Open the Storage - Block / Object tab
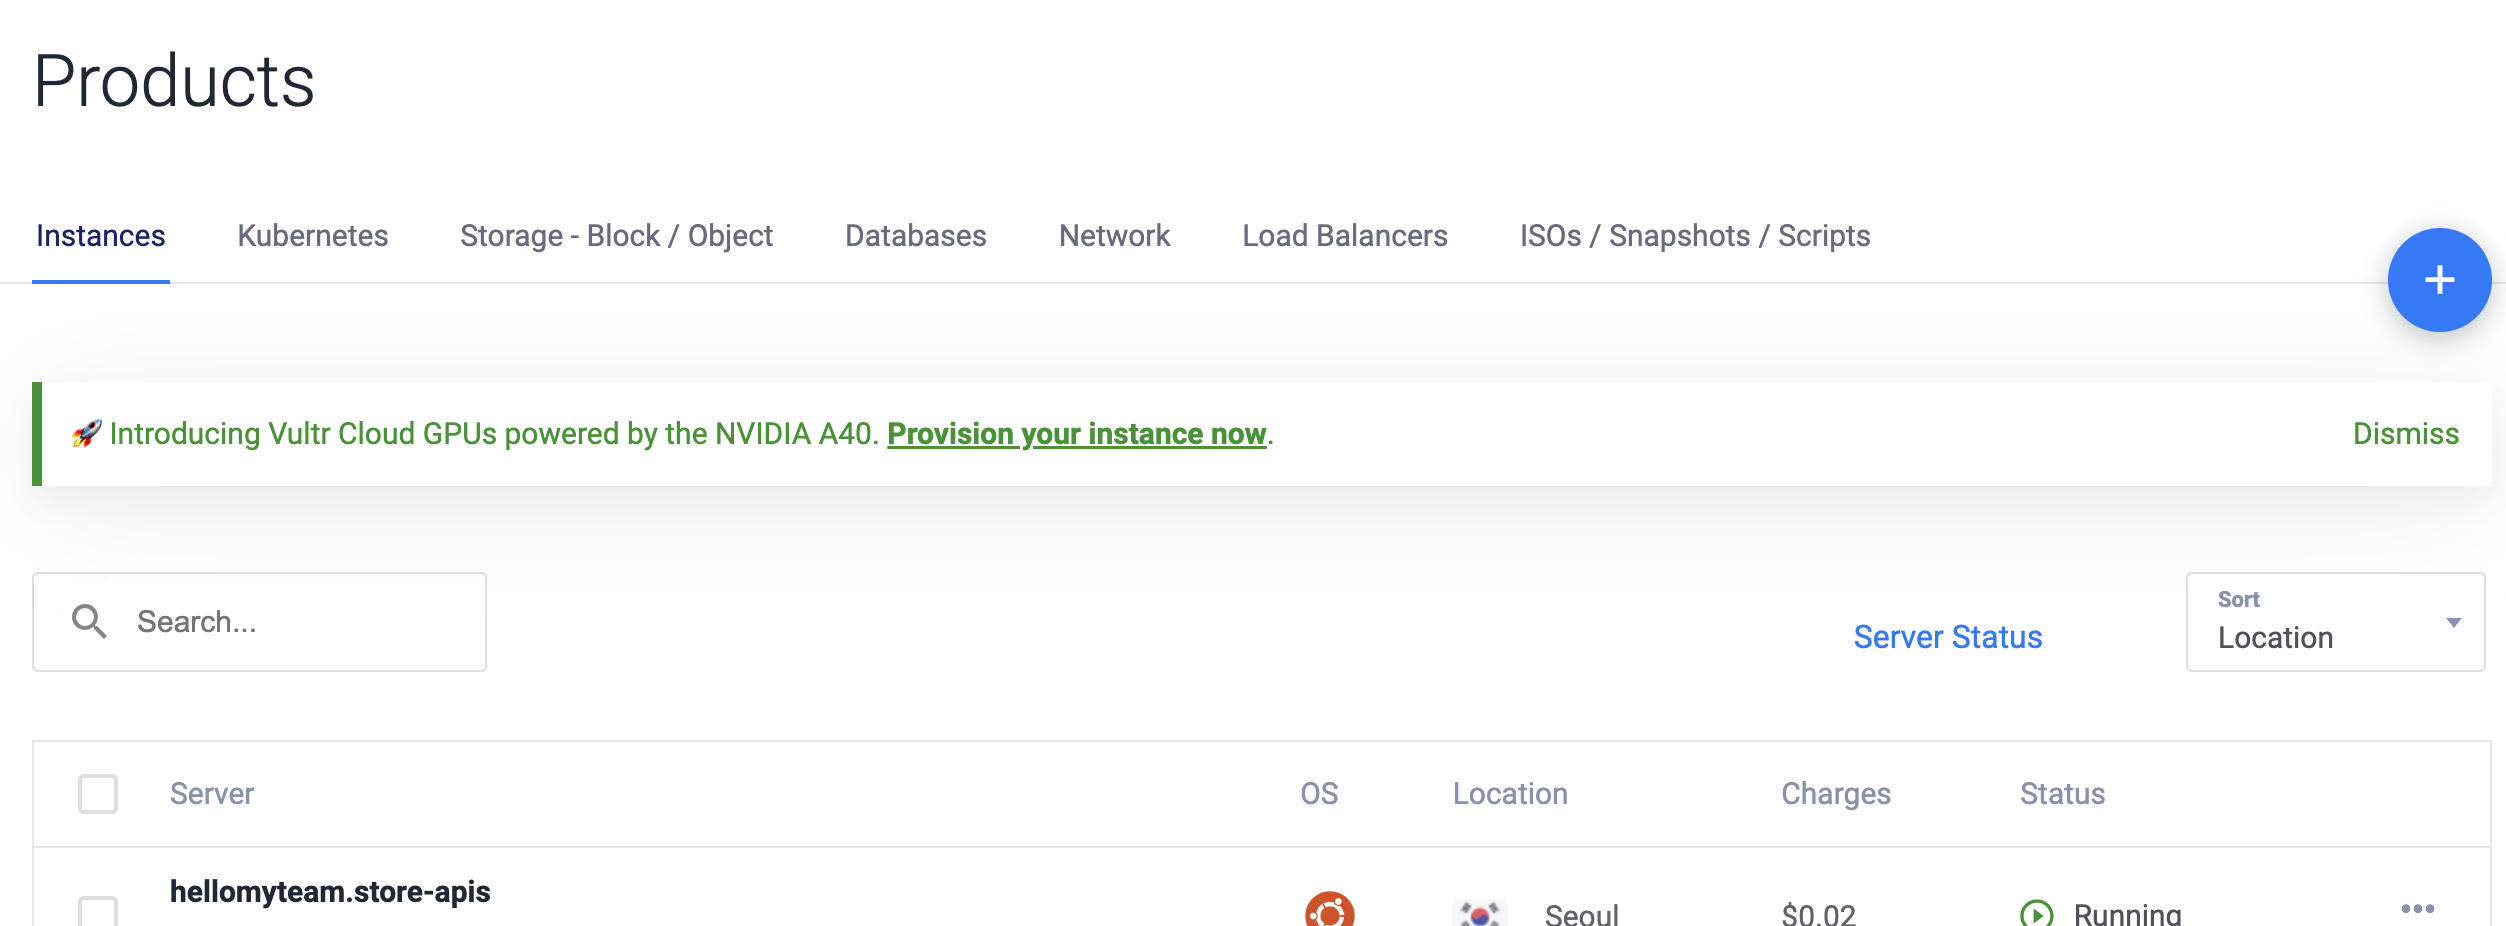The height and width of the screenshot is (926, 2506). pyautogui.click(x=616, y=236)
